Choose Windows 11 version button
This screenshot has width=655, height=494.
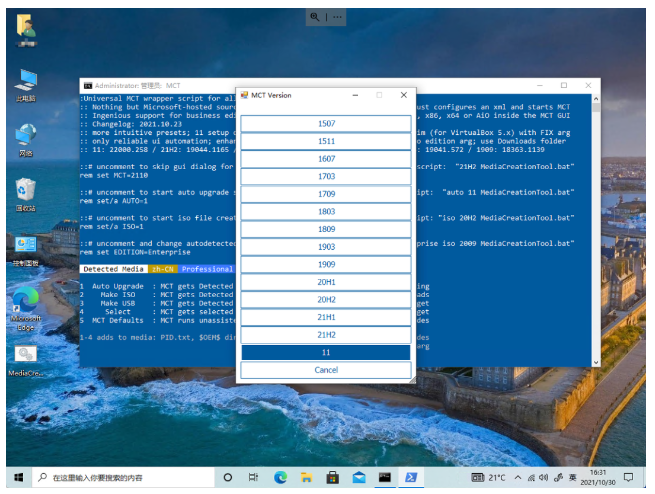point(326,353)
